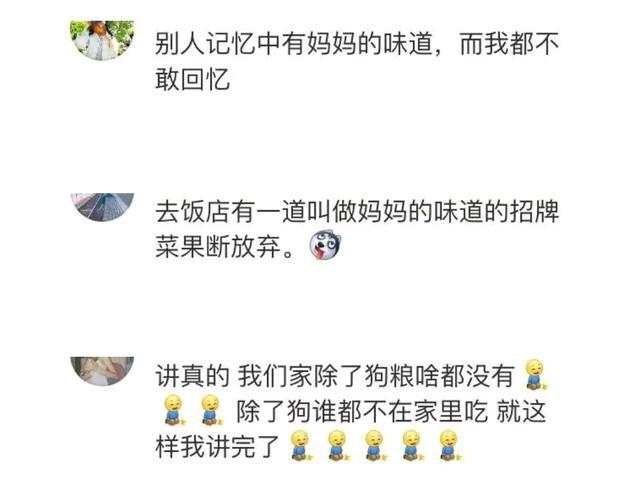Image resolution: width=640 pixels, height=483 pixels.
Task: Click the husky dog emoji after 菜果断放弃
Action: click(x=325, y=245)
